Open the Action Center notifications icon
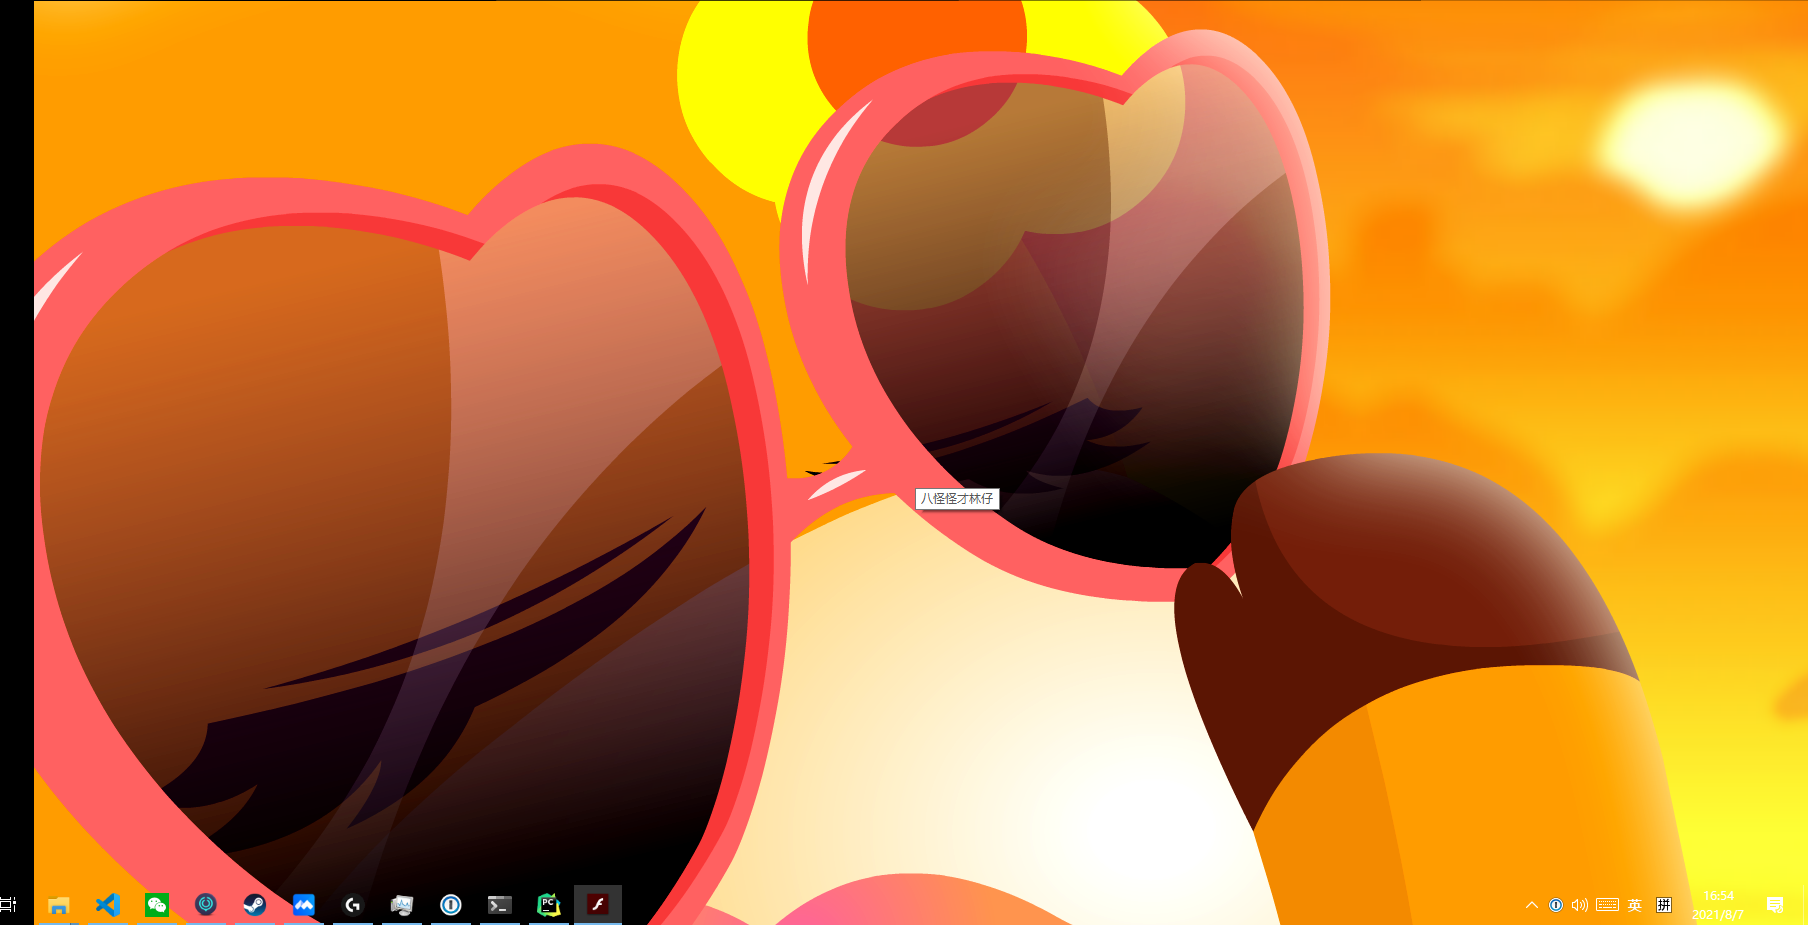This screenshot has height=925, width=1808. (1775, 905)
